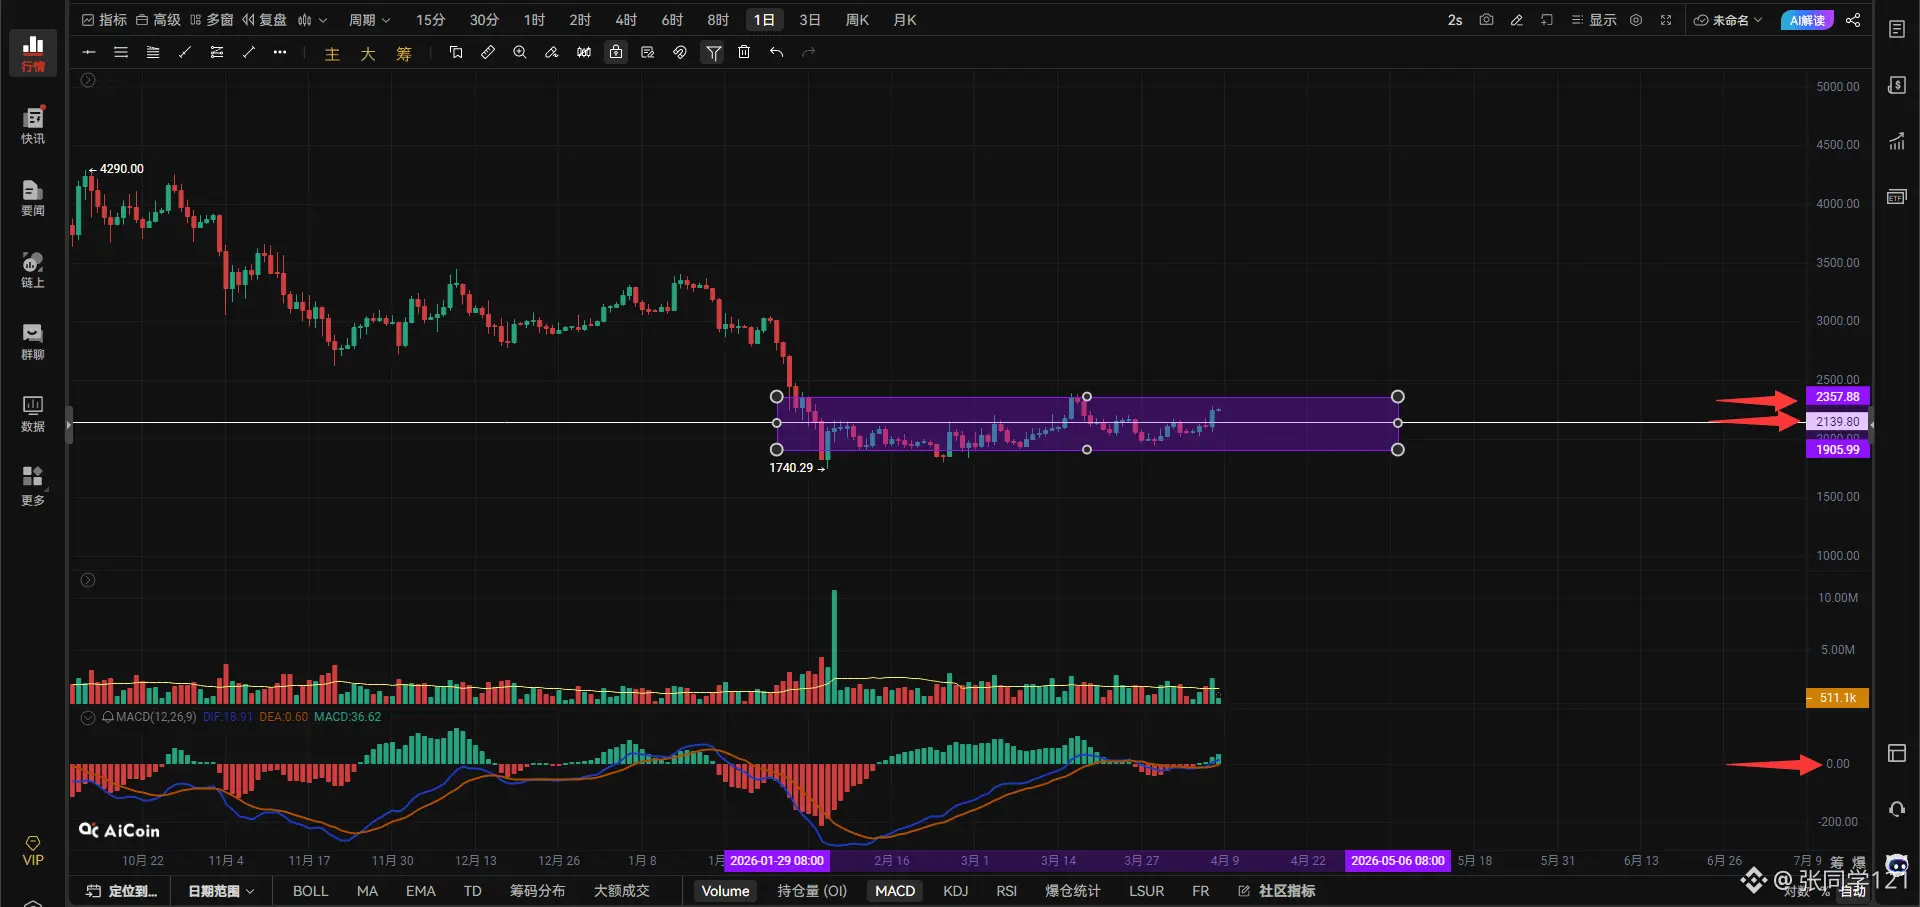
Task: Open the 数据 data sidebar icon
Action: (x=33, y=413)
